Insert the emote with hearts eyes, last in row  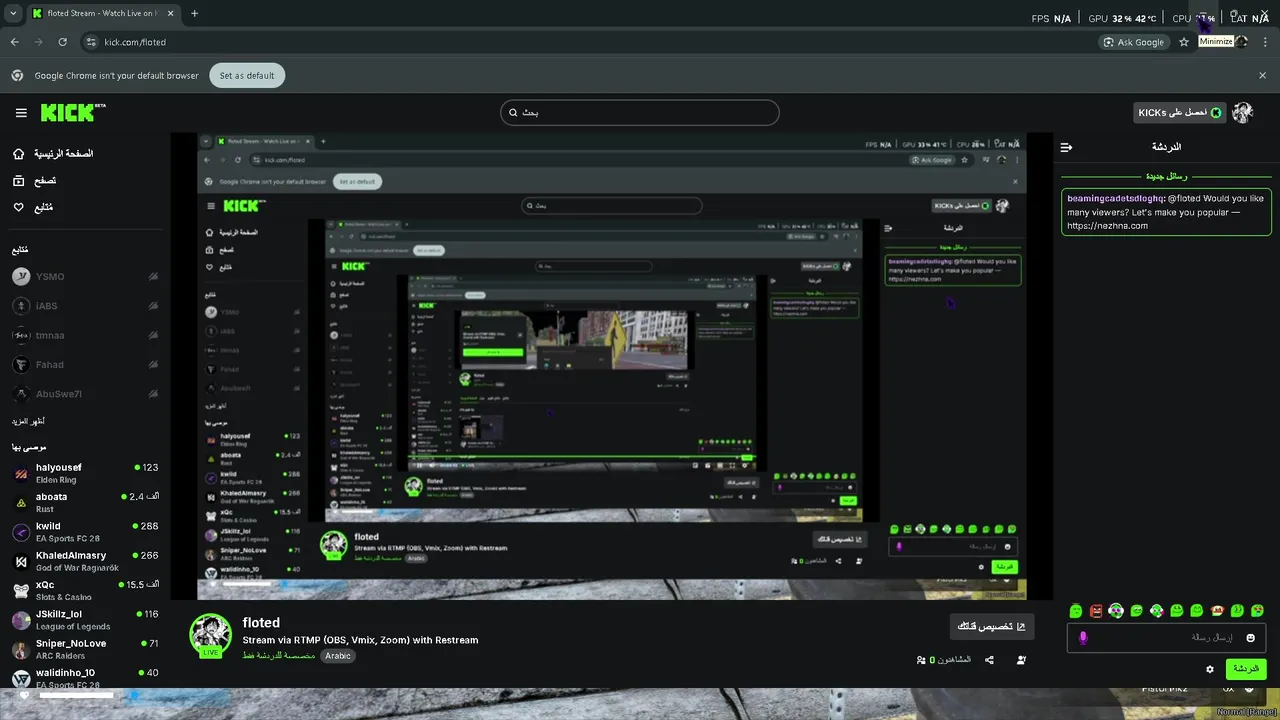[1257, 611]
